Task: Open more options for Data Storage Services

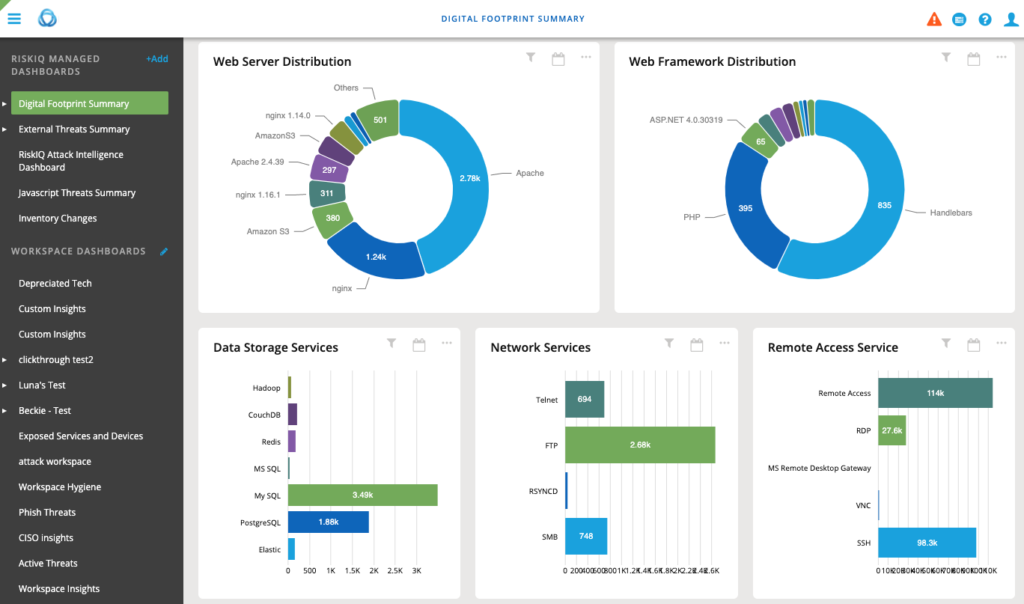Action: (447, 343)
